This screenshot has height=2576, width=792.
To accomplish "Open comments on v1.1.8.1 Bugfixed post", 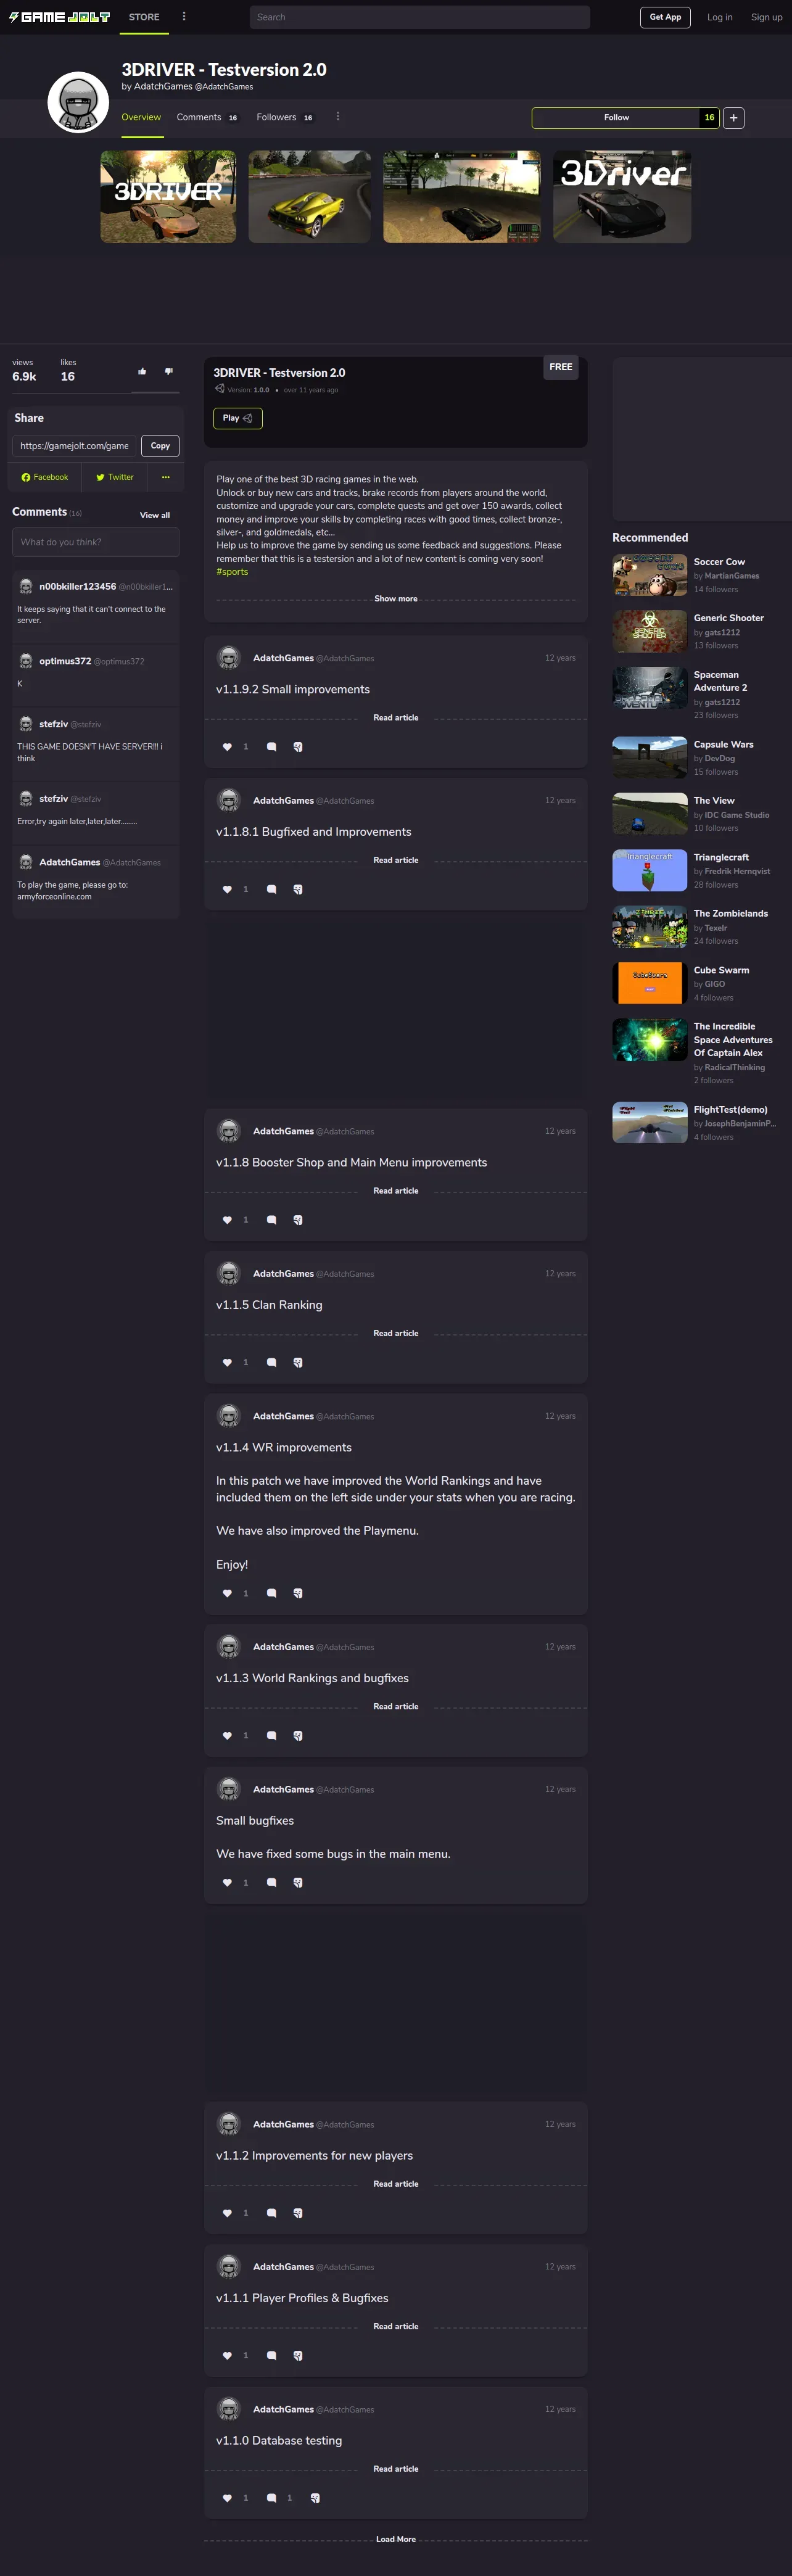I will [x=271, y=889].
